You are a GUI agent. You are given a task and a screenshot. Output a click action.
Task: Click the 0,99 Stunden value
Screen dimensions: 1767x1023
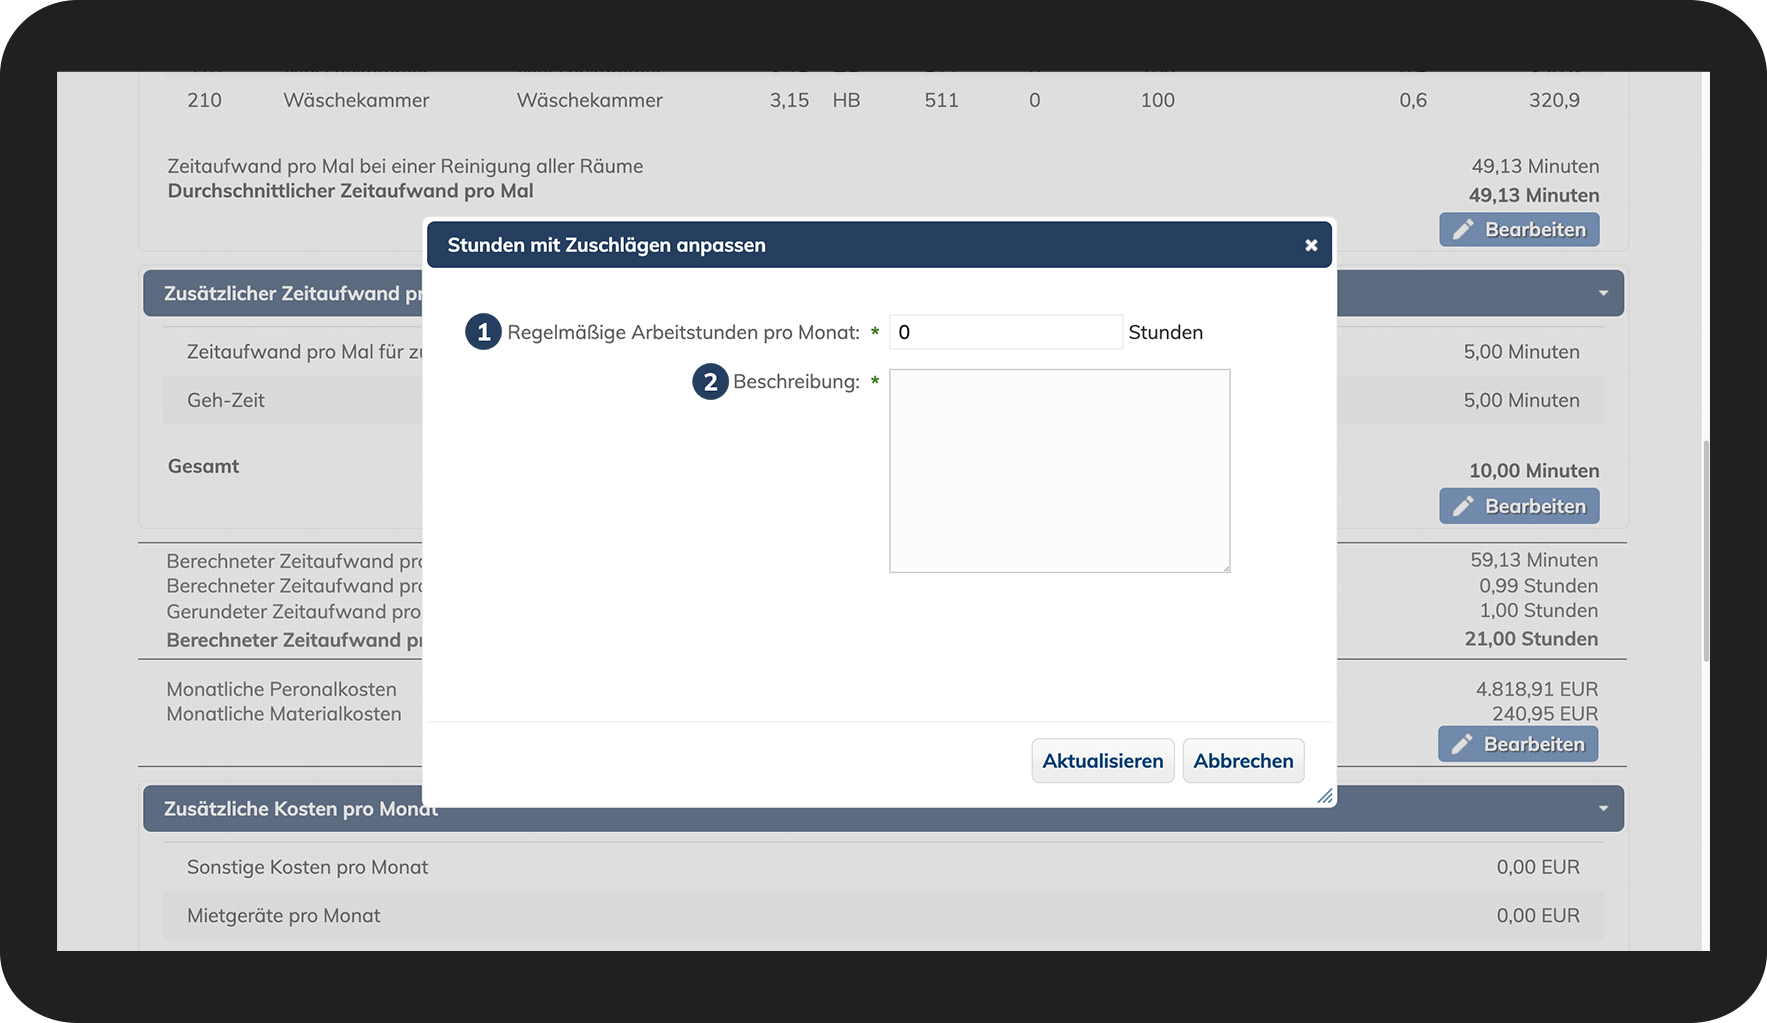(1539, 586)
